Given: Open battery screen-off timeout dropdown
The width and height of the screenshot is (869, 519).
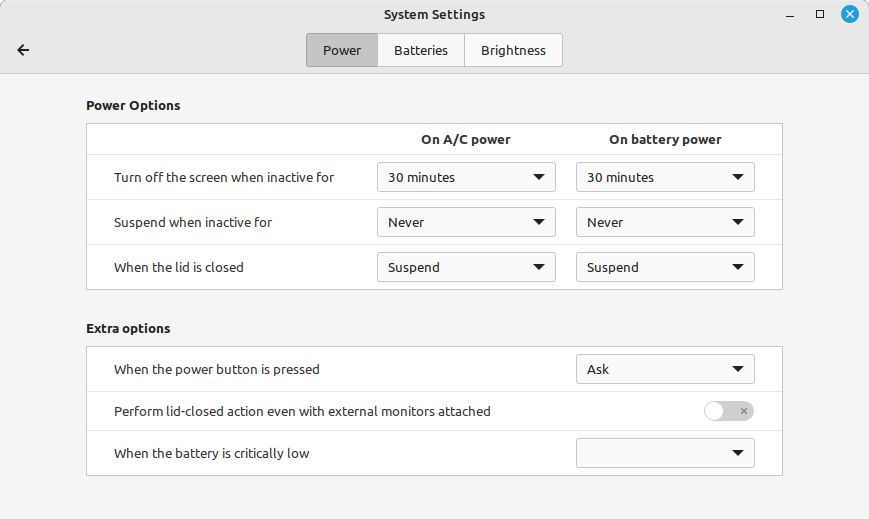Looking at the screenshot, I should [665, 177].
